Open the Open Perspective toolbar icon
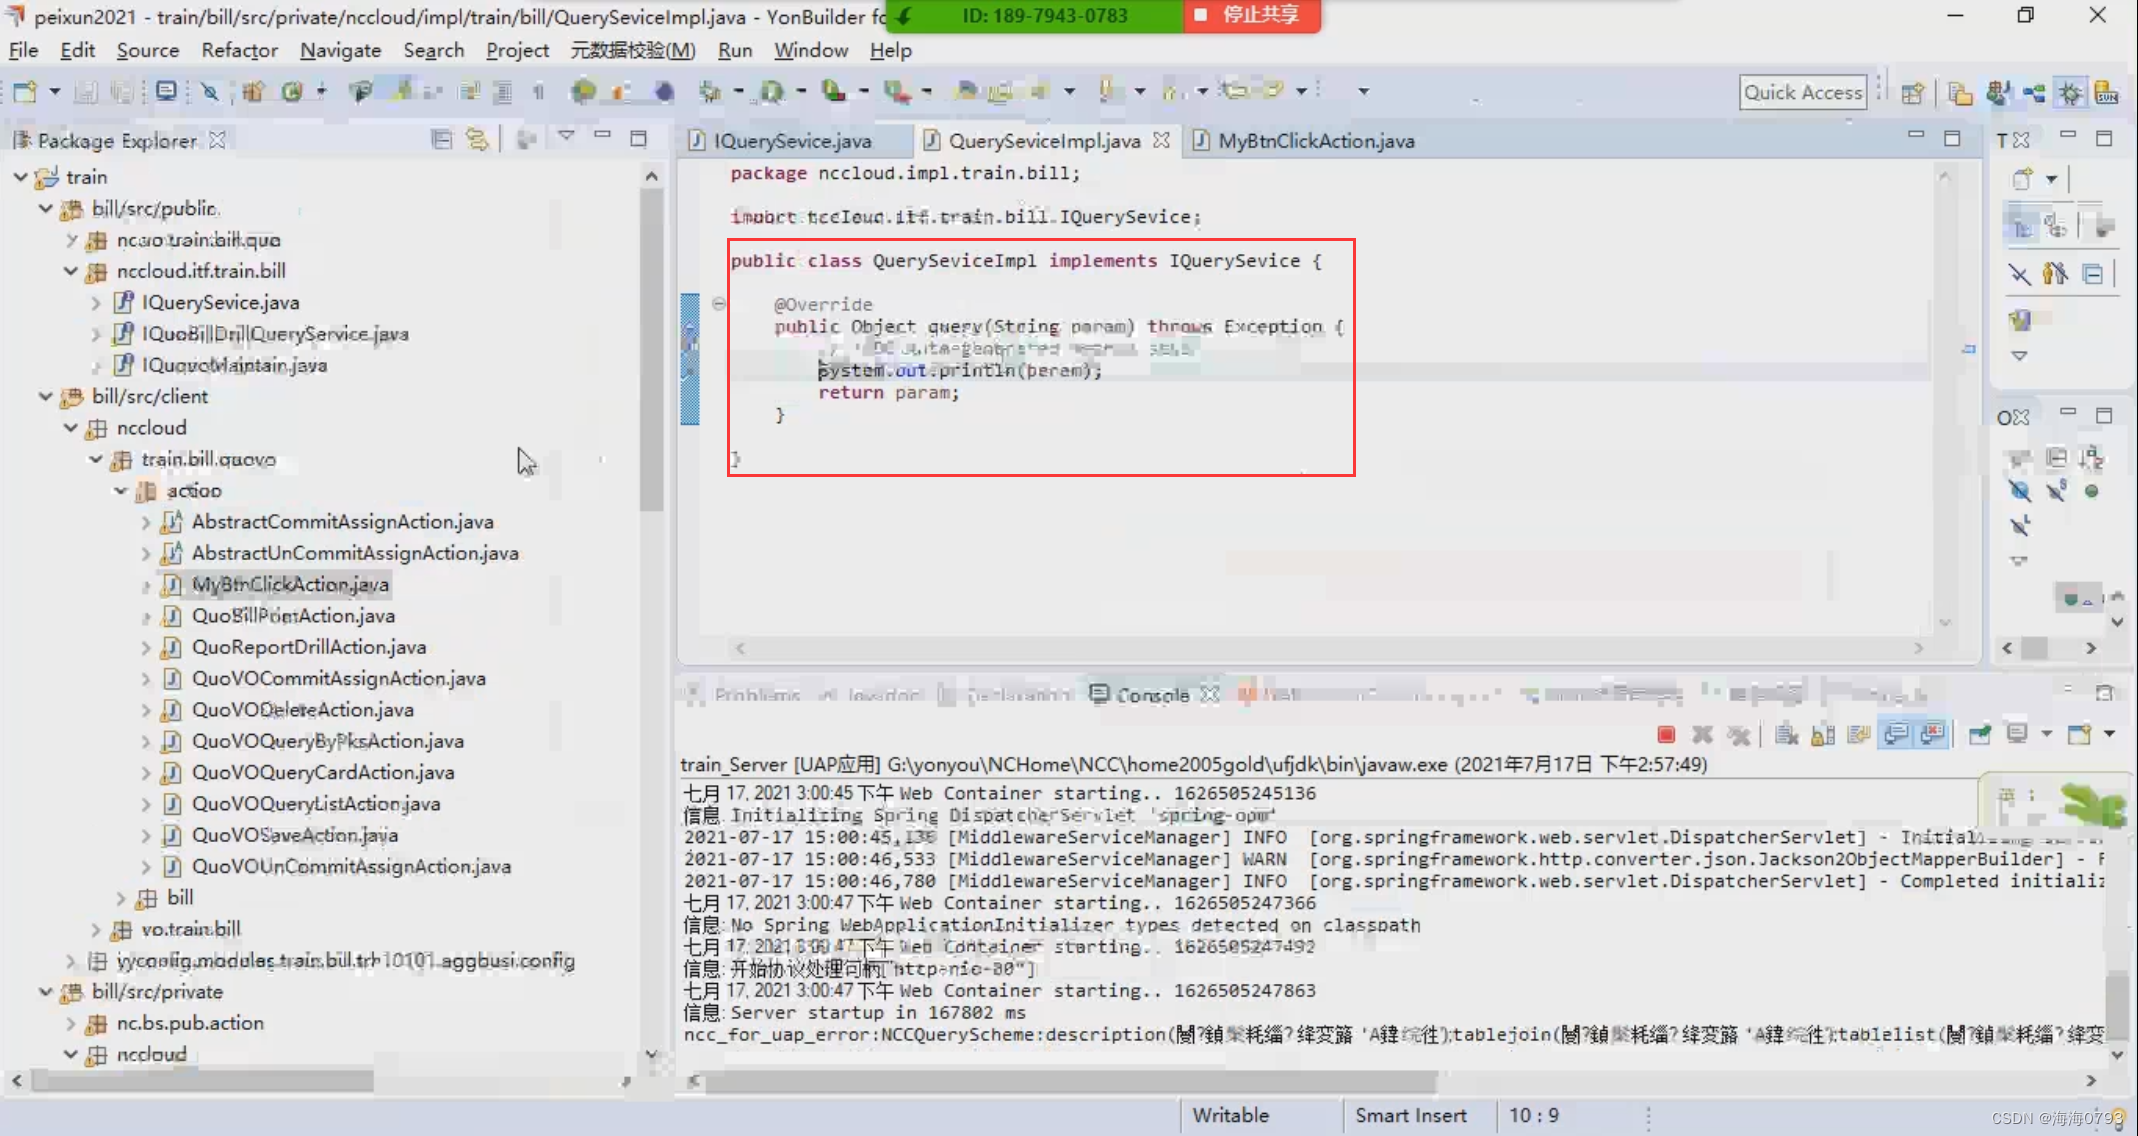Screen dimensions: 2138x1136 tap(1912, 93)
